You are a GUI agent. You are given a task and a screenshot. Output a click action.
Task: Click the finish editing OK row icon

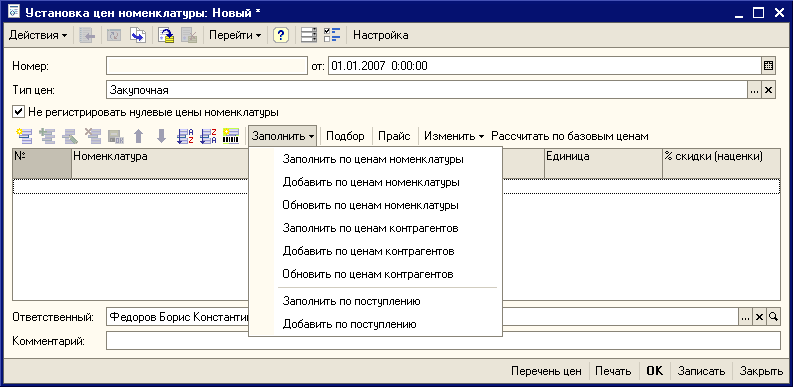(116, 136)
